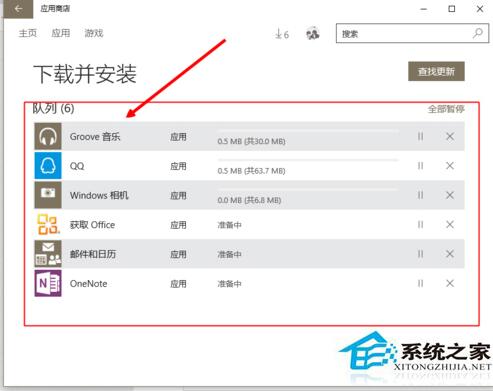Open the 主页 tab
The width and height of the screenshot is (493, 391).
(28, 33)
